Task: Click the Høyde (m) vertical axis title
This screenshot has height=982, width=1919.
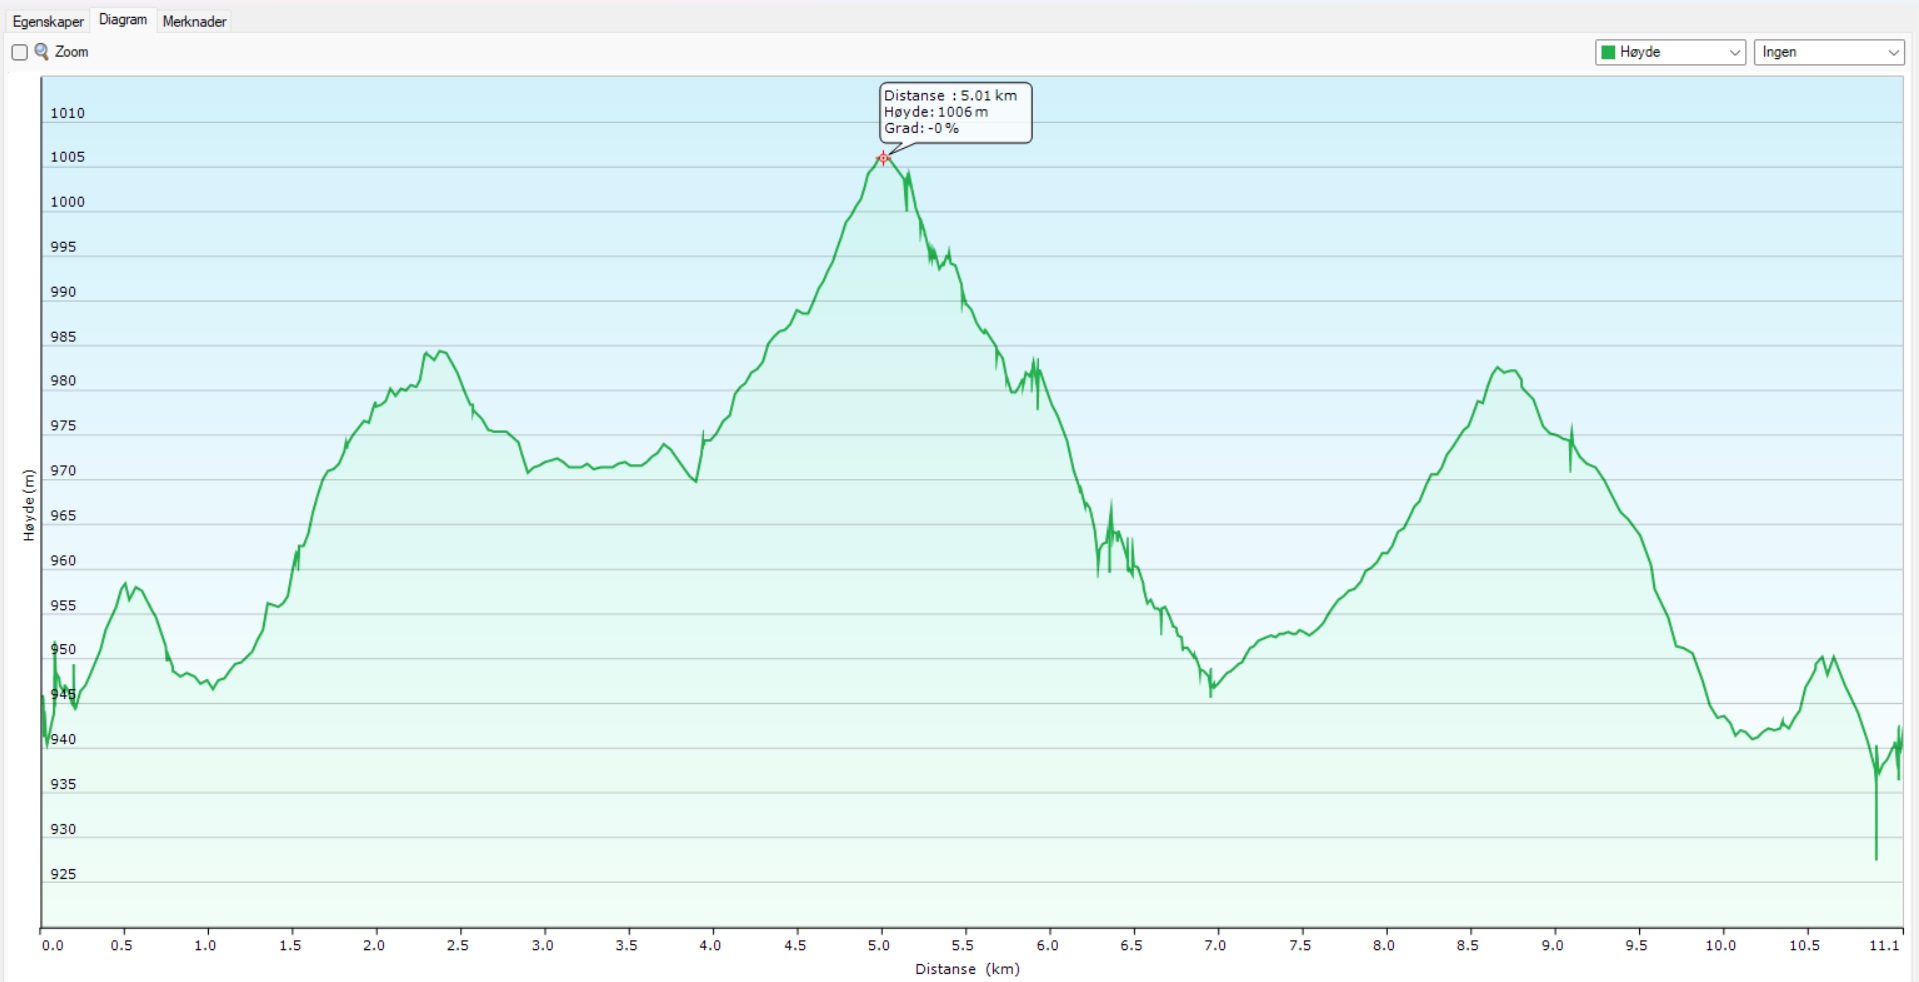Action: coord(28,506)
